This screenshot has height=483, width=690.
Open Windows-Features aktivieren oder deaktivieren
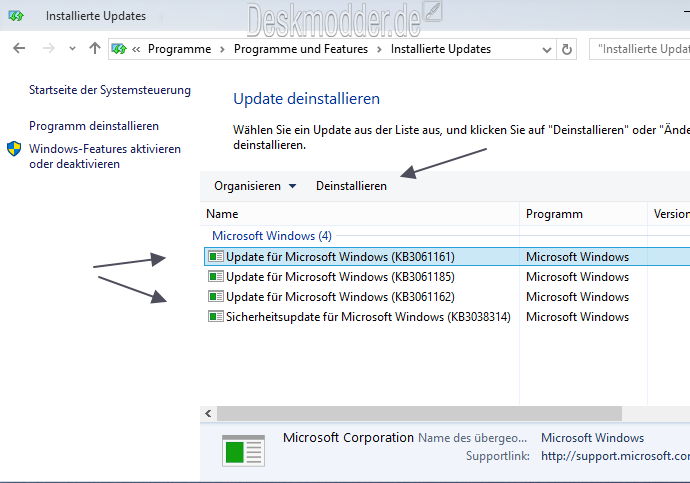[105, 156]
